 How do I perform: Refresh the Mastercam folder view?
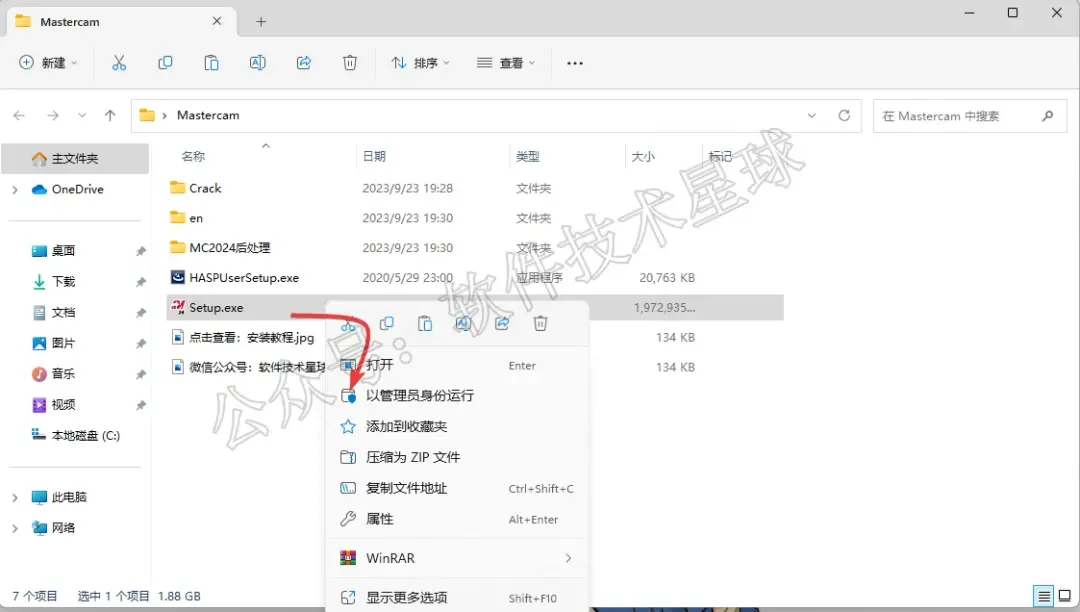844,116
